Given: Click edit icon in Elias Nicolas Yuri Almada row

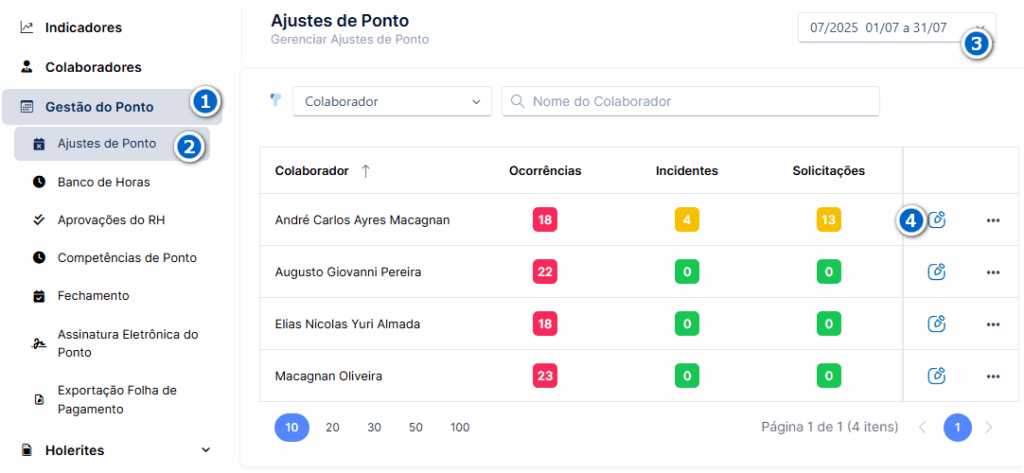Looking at the screenshot, I should (x=937, y=323).
